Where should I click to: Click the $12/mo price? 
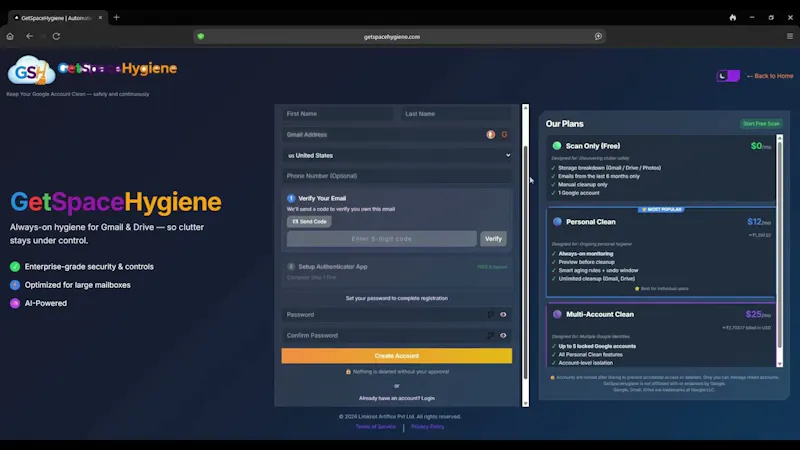point(759,222)
